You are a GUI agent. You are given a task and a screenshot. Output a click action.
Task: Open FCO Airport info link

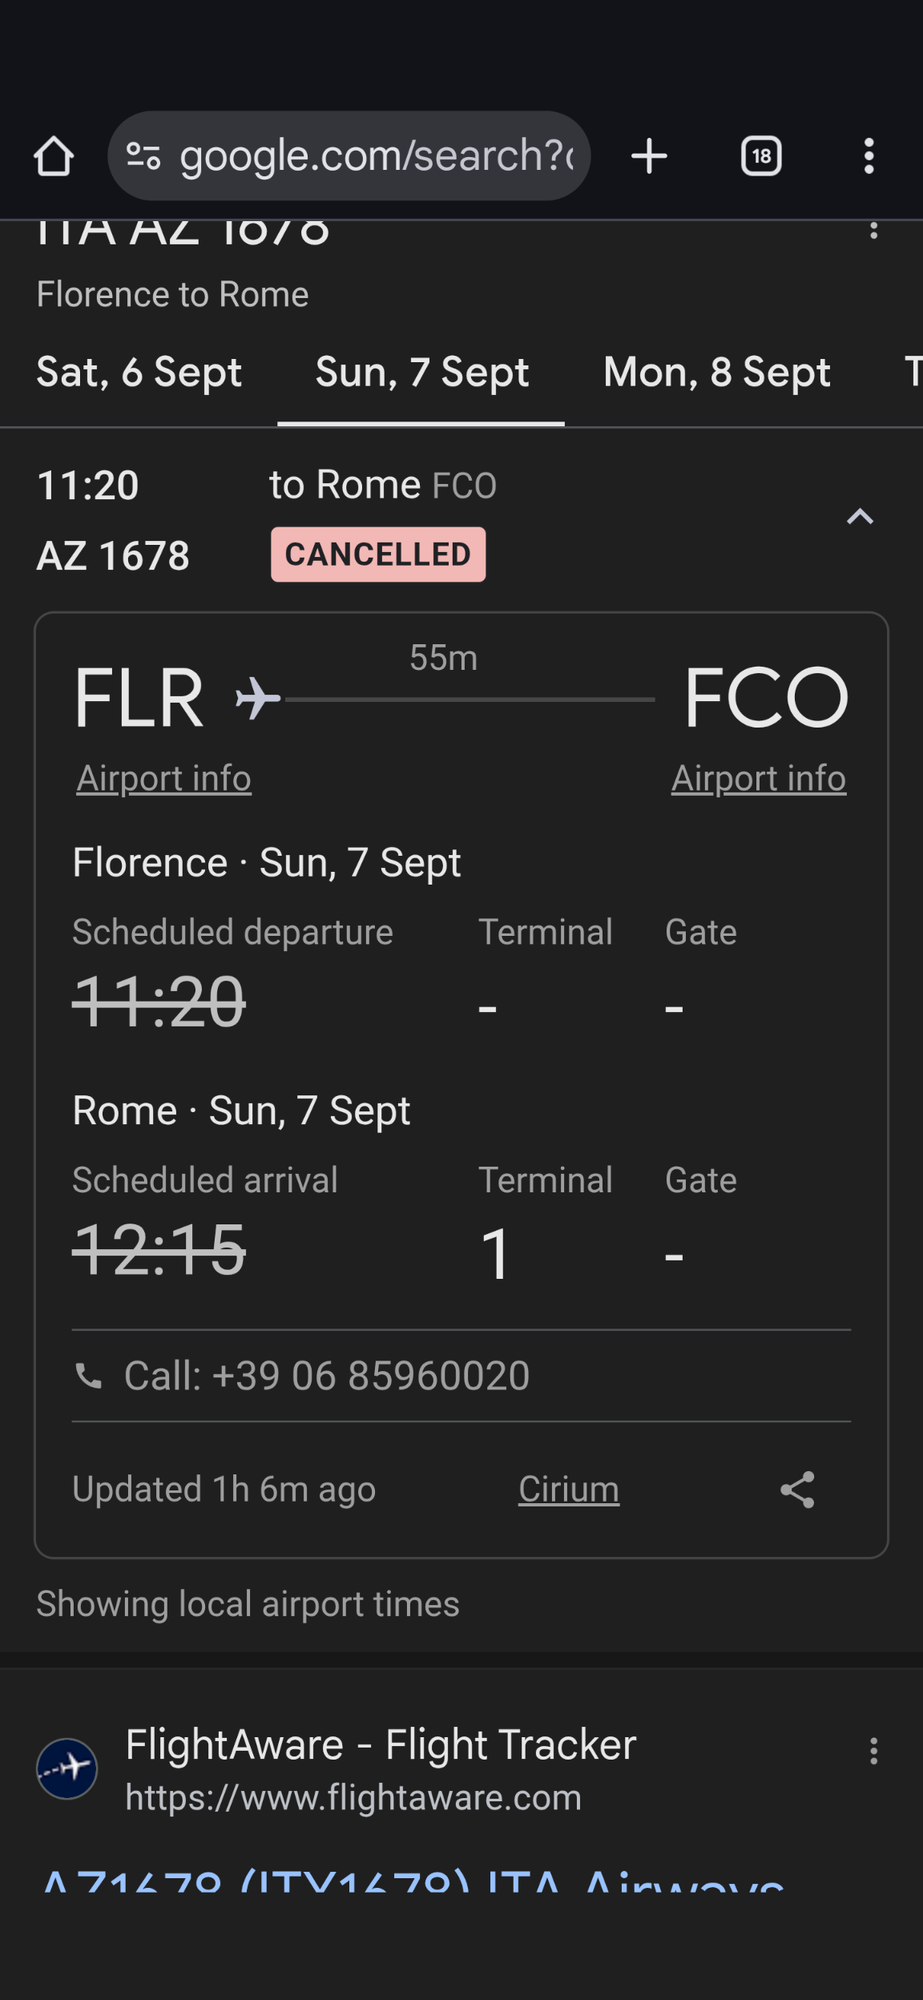point(759,778)
